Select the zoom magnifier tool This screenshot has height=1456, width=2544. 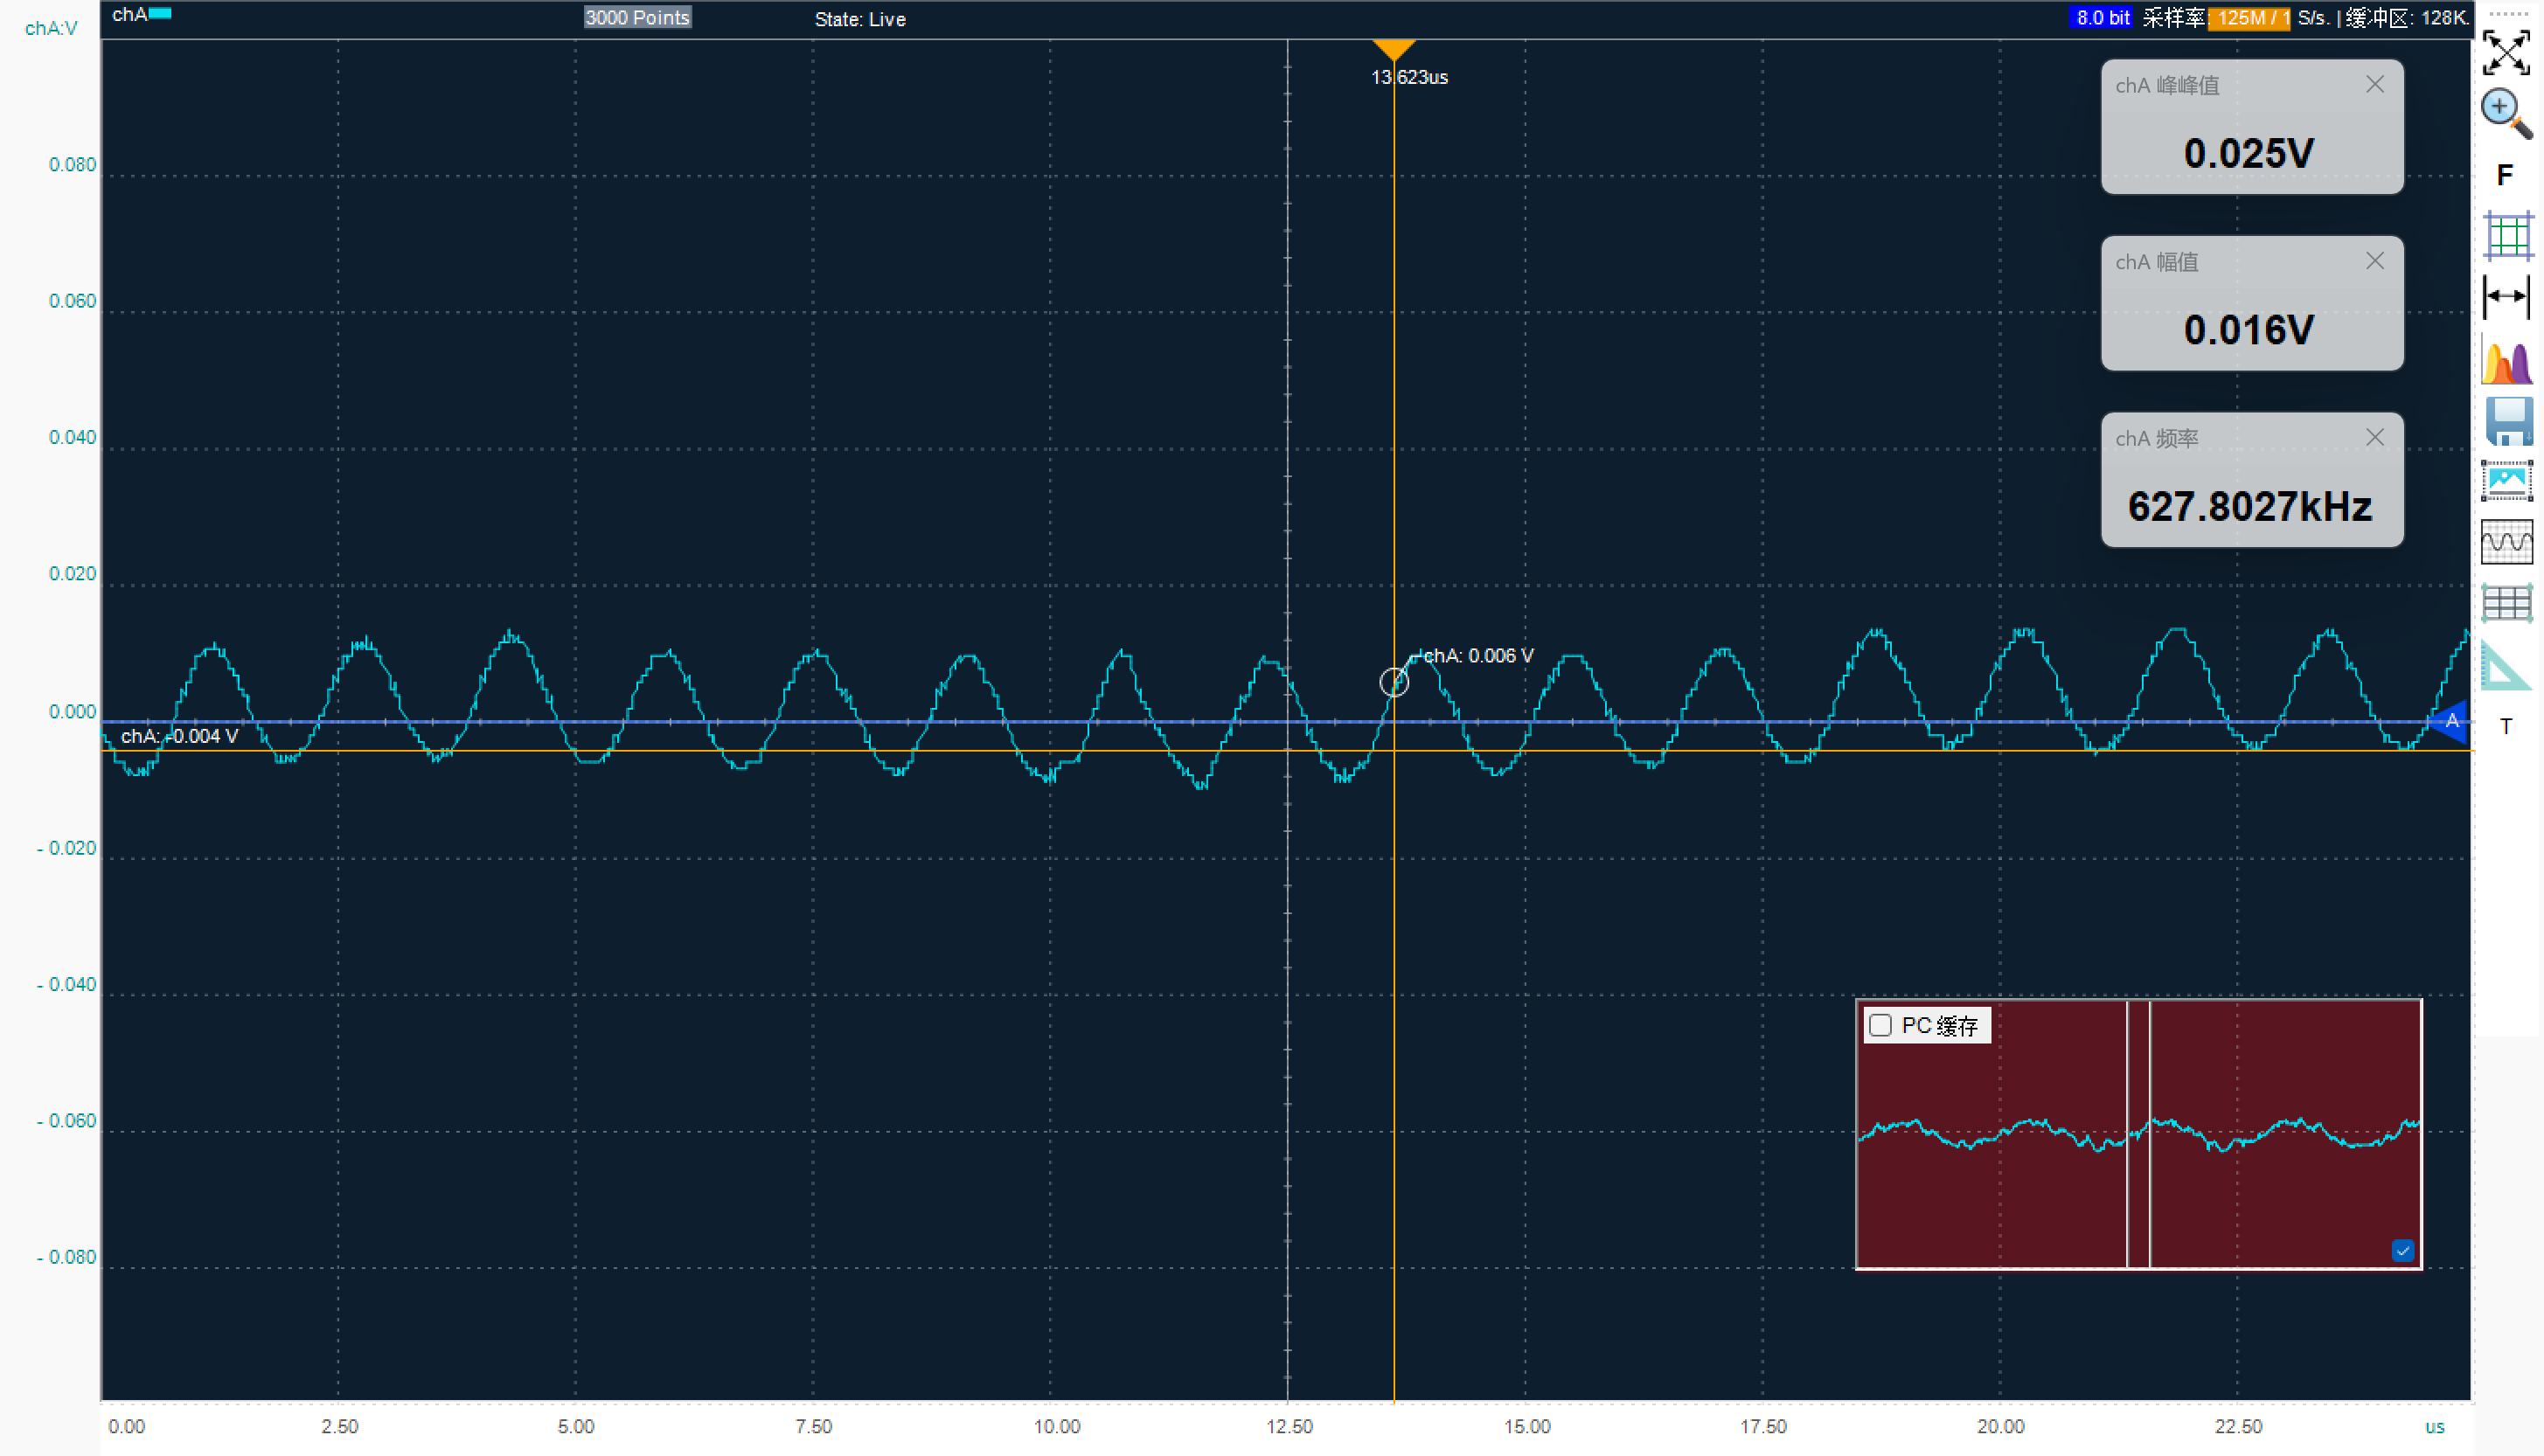point(2506,113)
